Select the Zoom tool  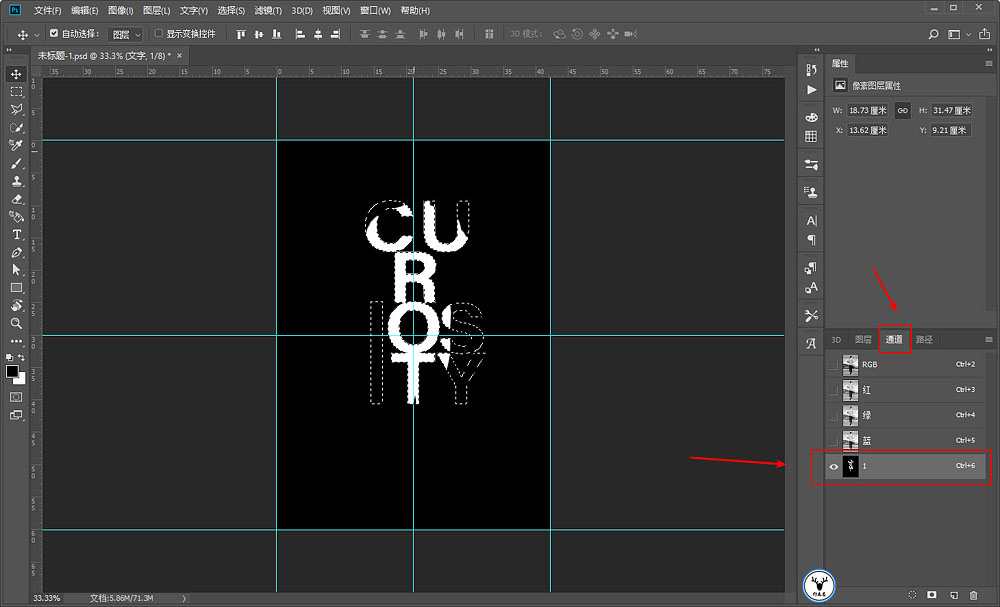click(x=17, y=323)
